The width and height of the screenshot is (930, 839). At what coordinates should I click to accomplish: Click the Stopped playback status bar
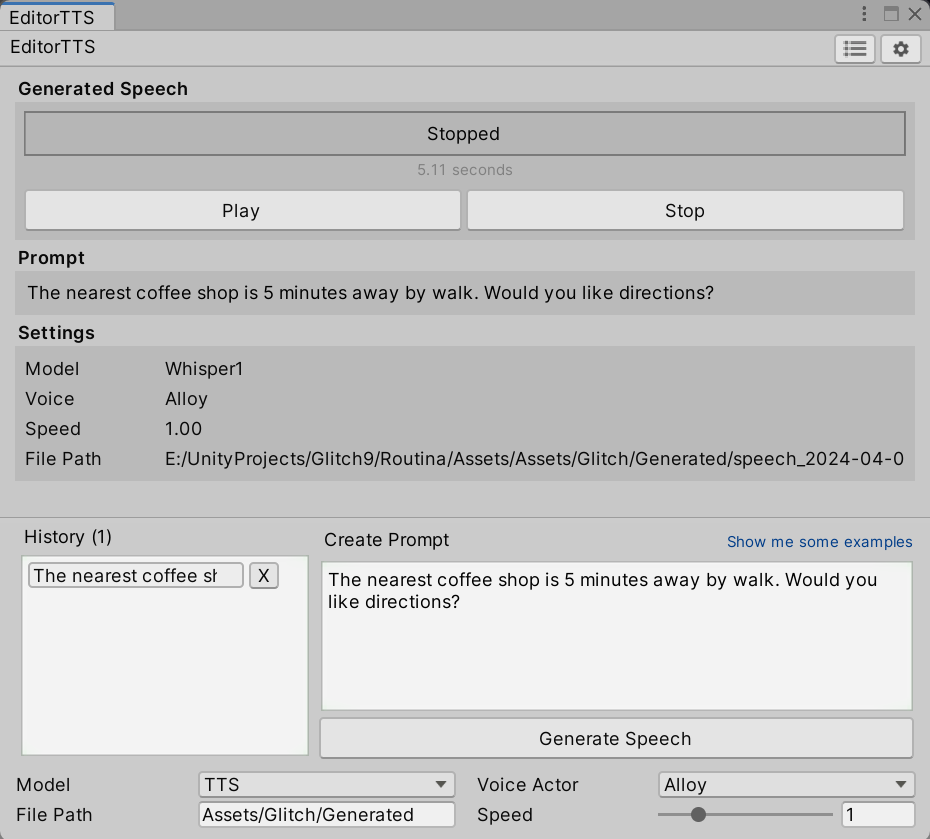[464, 134]
